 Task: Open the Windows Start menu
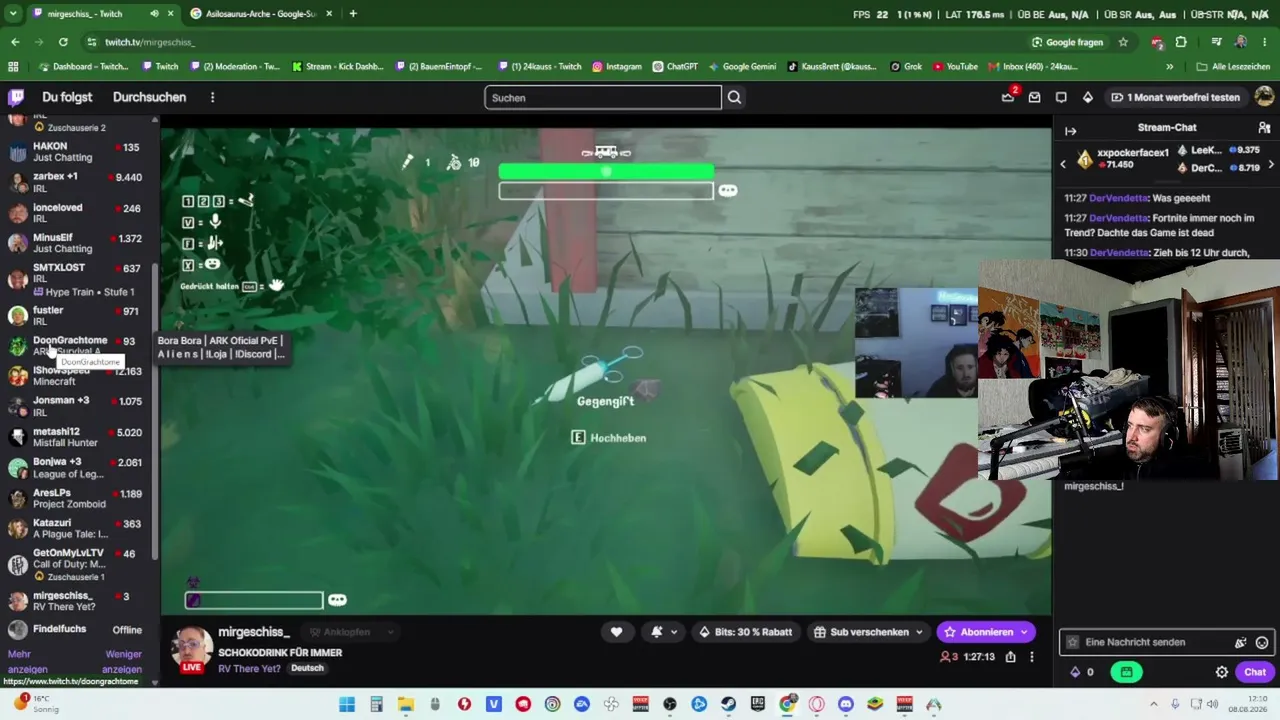(x=347, y=705)
